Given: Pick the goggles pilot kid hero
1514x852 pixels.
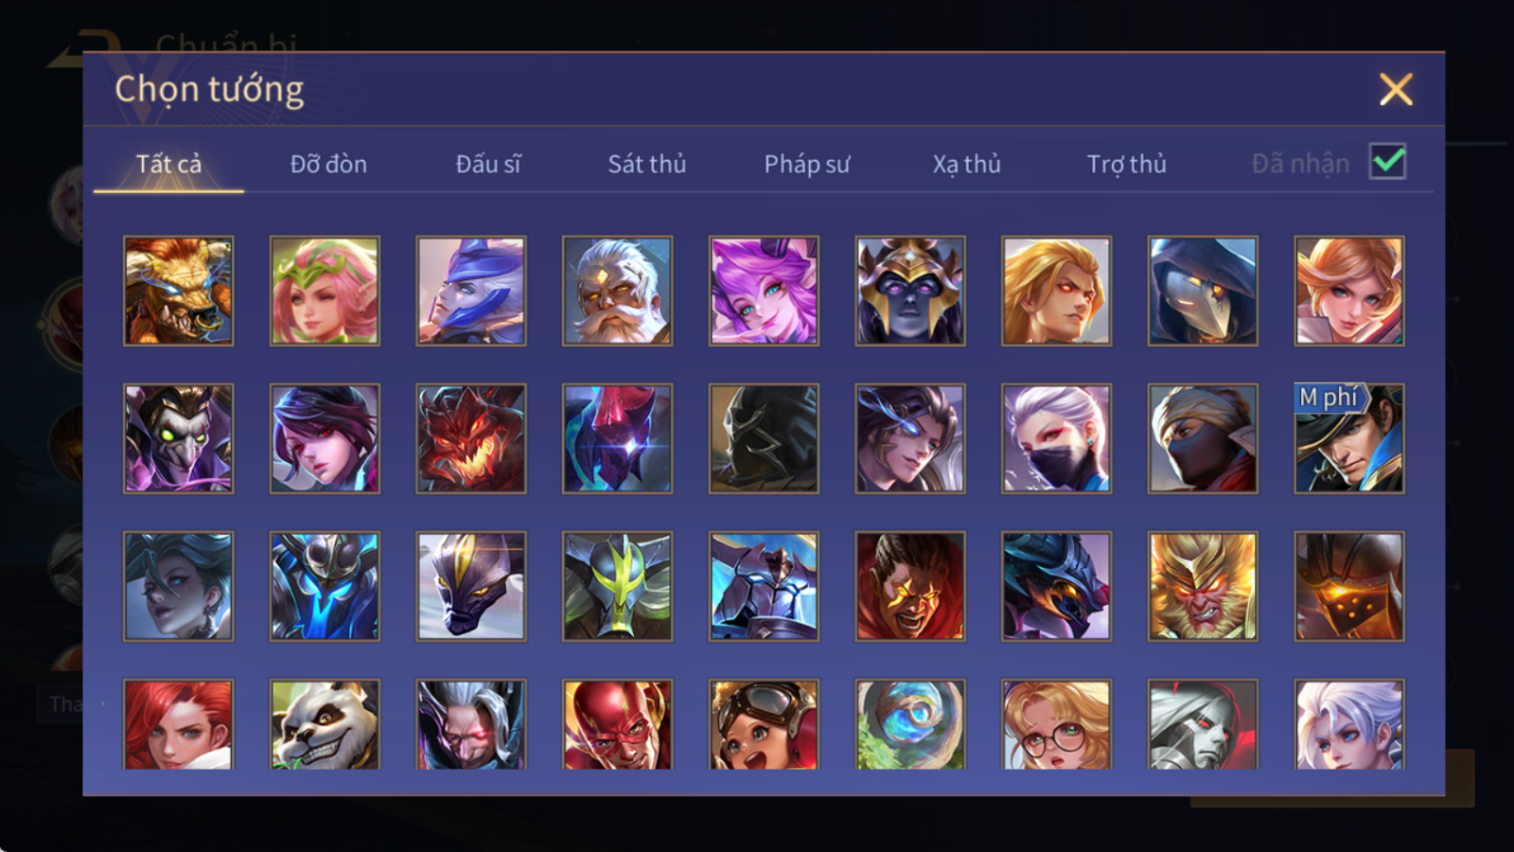Looking at the screenshot, I should pyautogui.click(x=764, y=725).
